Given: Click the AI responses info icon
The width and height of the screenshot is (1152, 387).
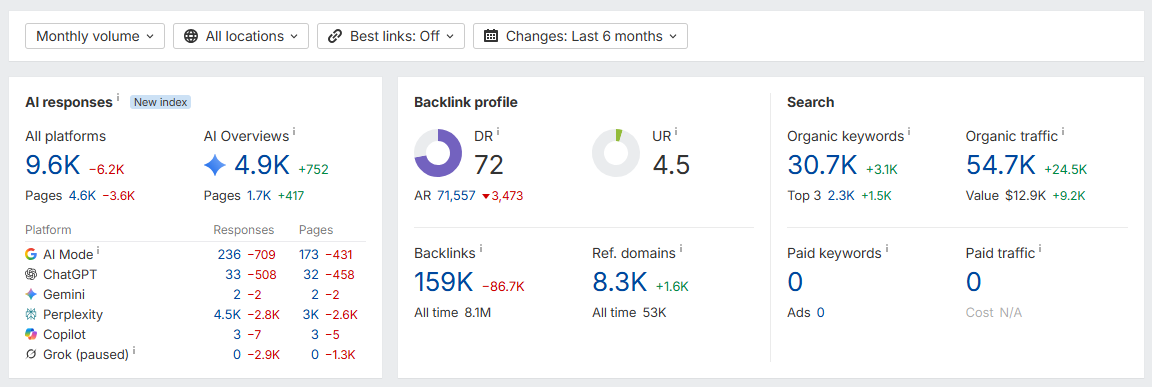Looking at the screenshot, I should (x=118, y=98).
